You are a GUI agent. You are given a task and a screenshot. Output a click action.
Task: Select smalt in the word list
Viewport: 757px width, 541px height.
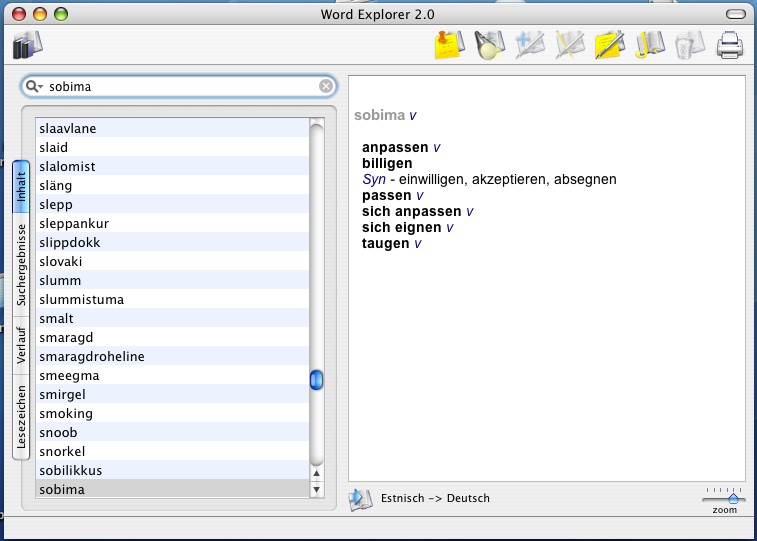coord(172,319)
